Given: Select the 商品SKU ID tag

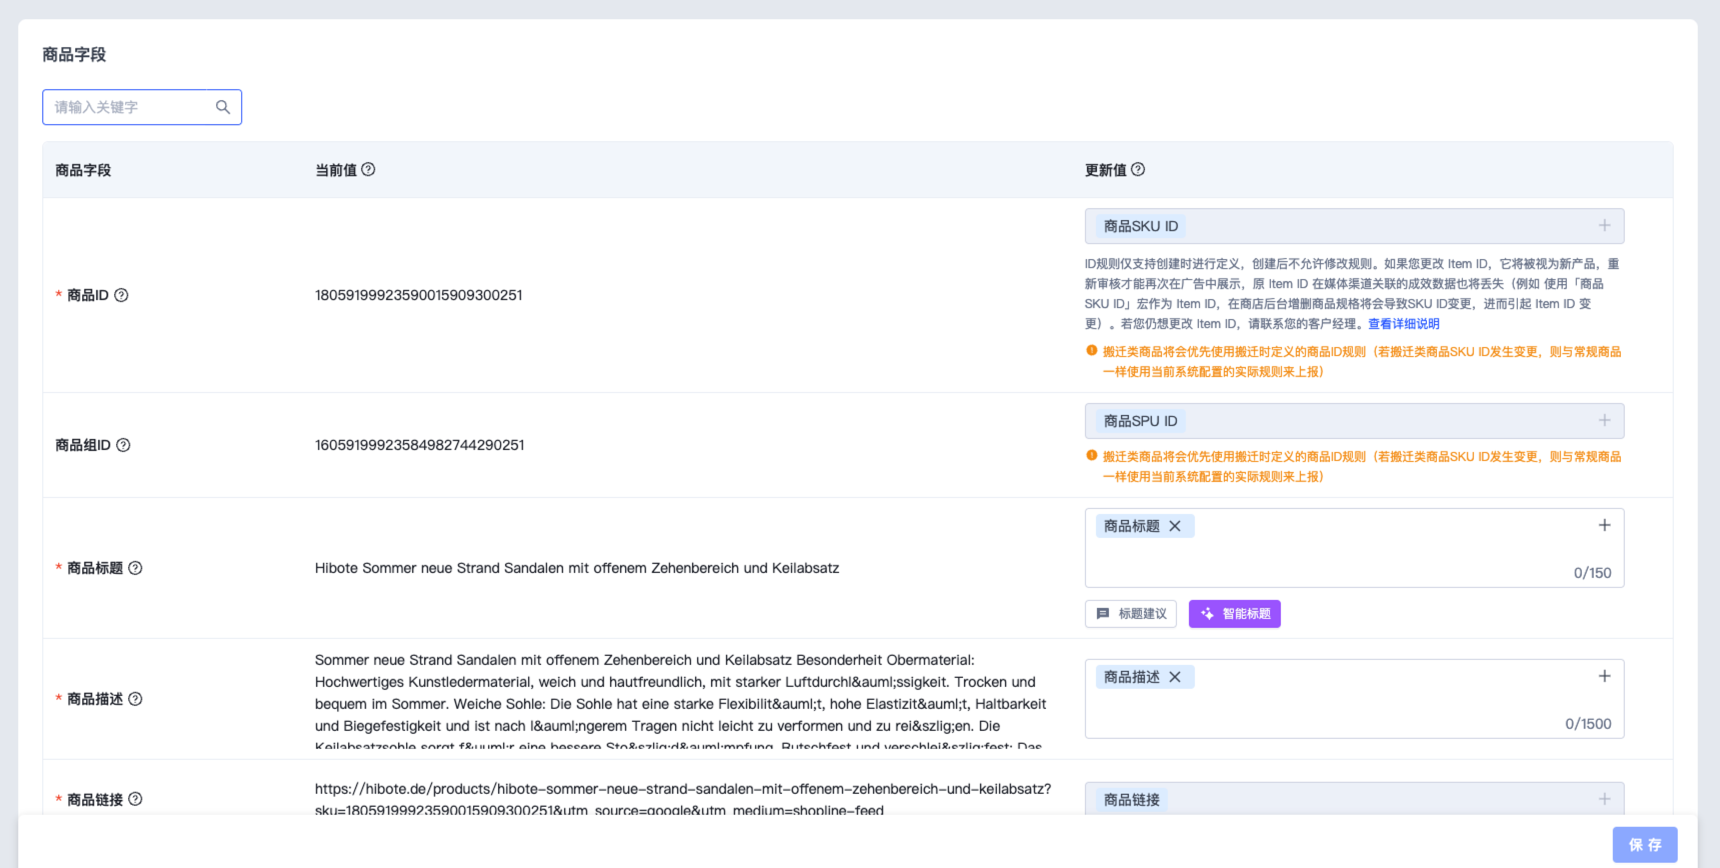Looking at the screenshot, I should [x=1141, y=226].
